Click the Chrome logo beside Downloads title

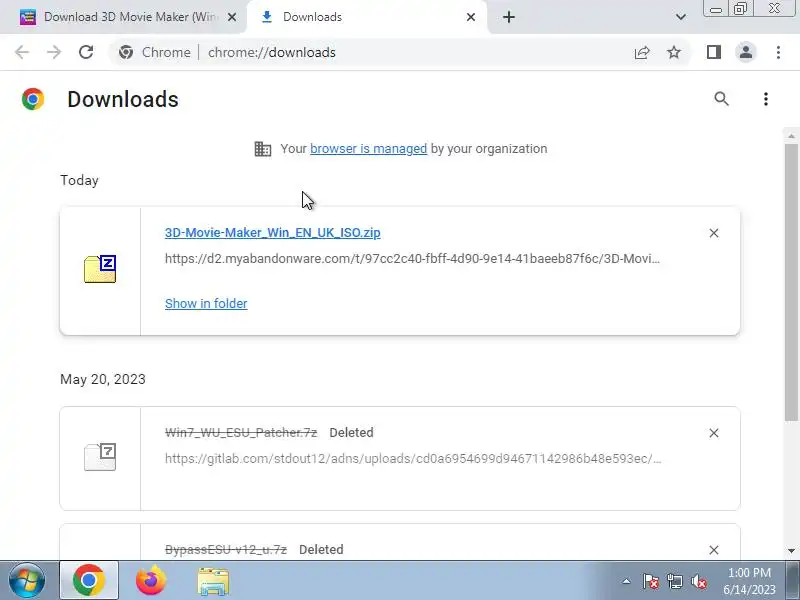coord(33,99)
